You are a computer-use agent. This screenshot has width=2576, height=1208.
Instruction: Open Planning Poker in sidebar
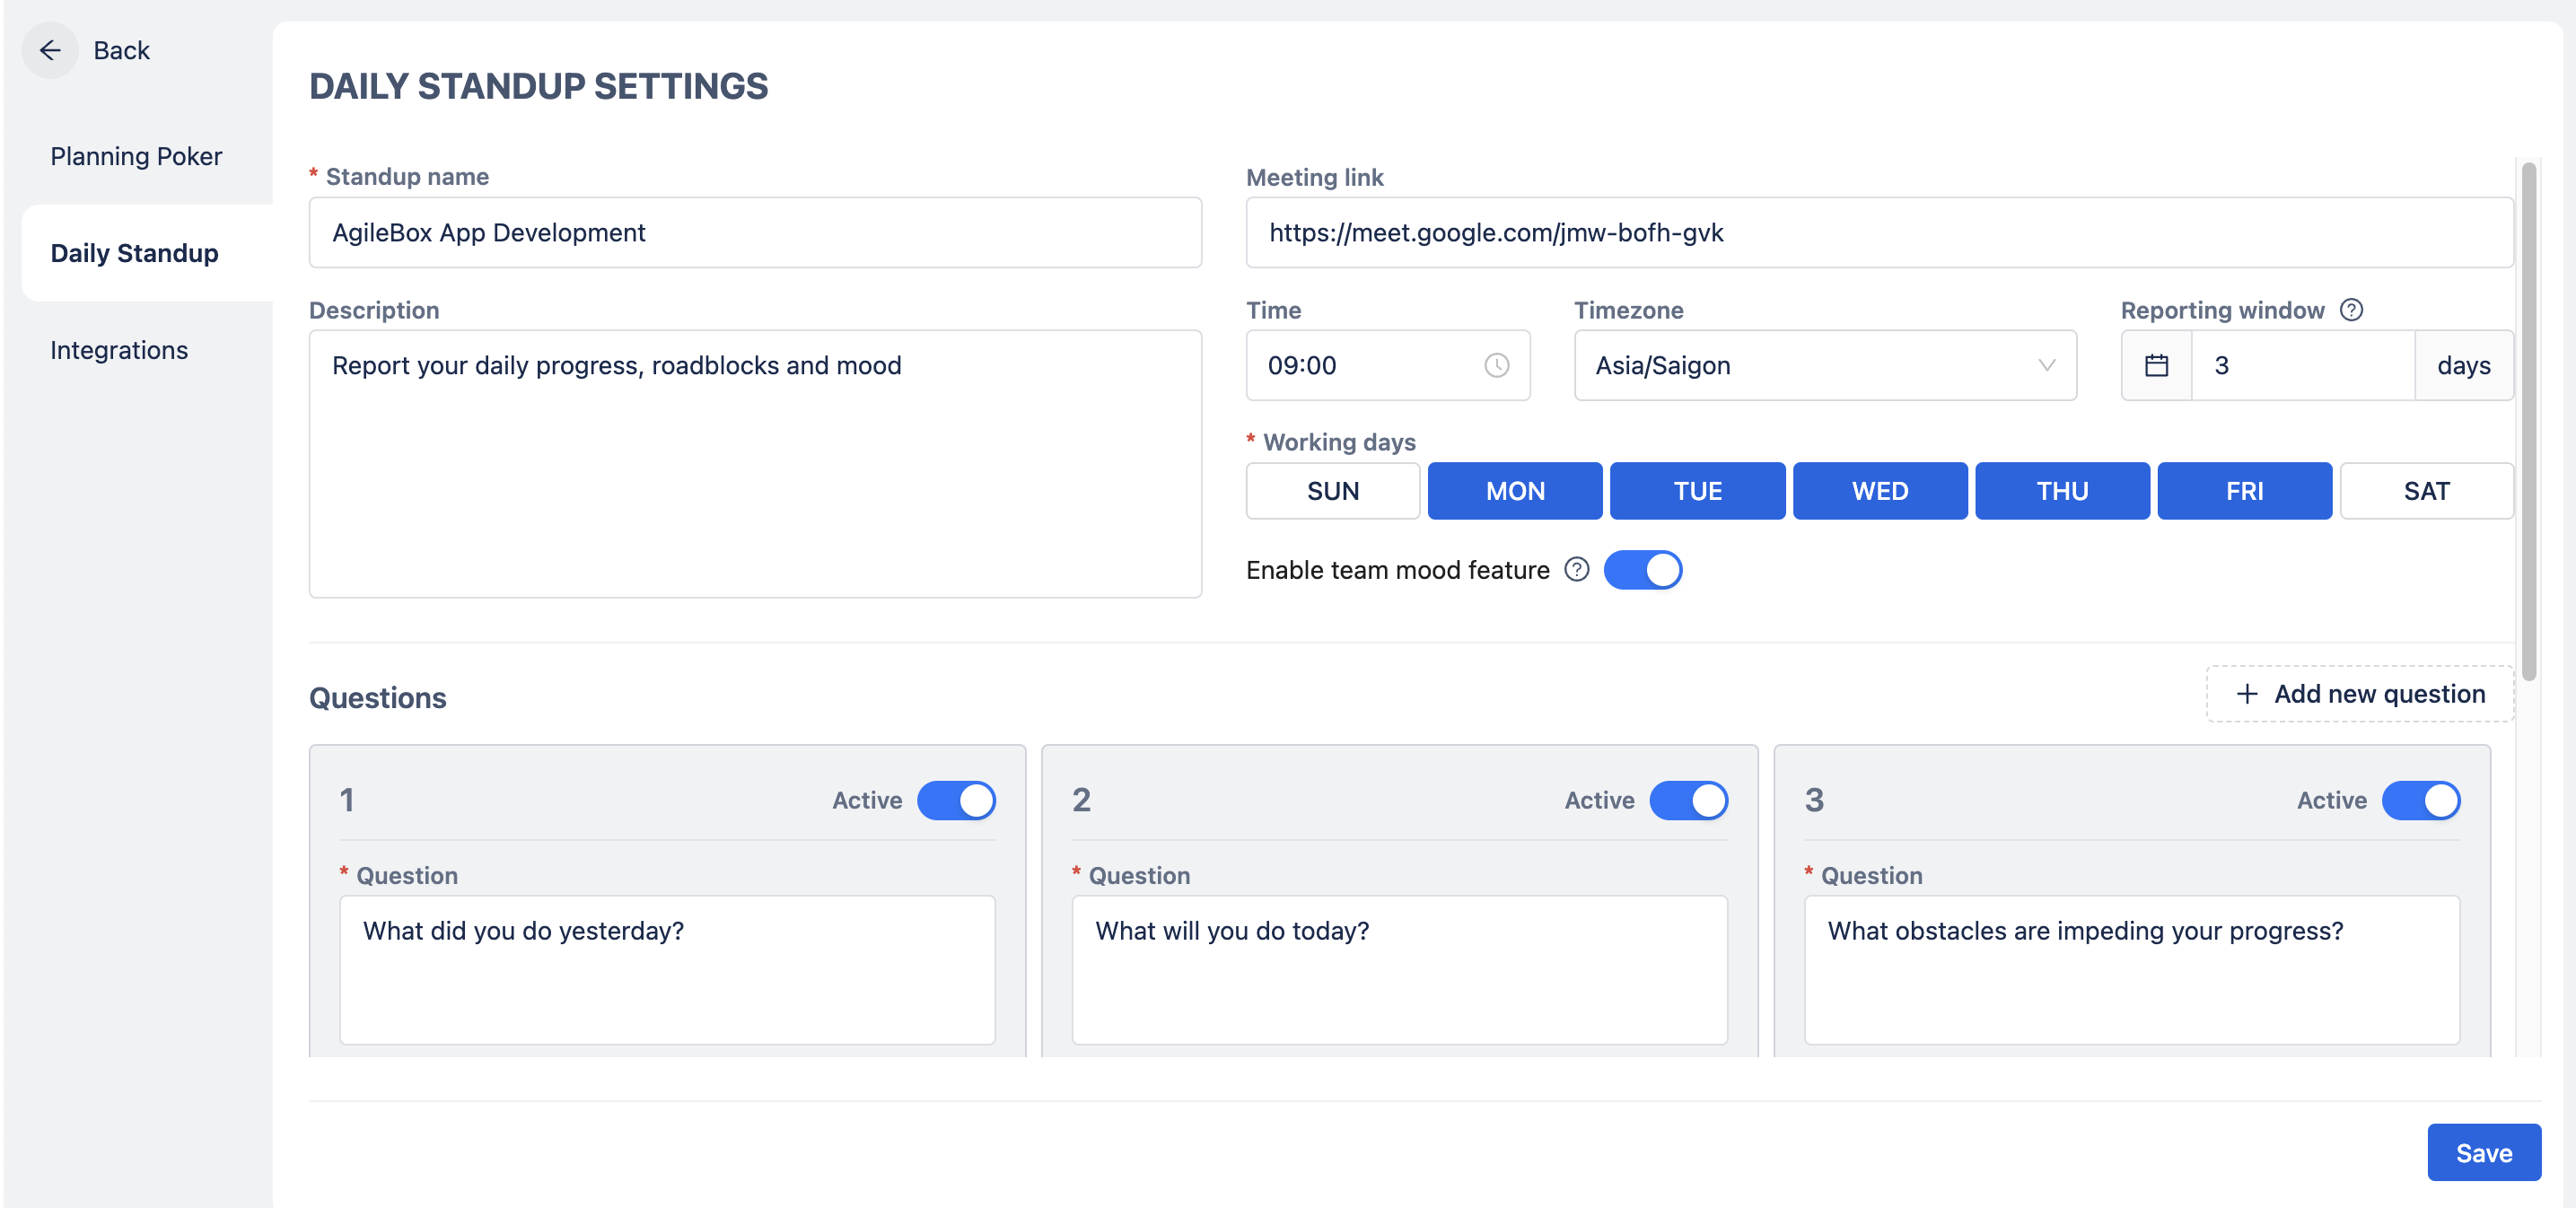pyautogui.click(x=136, y=156)
